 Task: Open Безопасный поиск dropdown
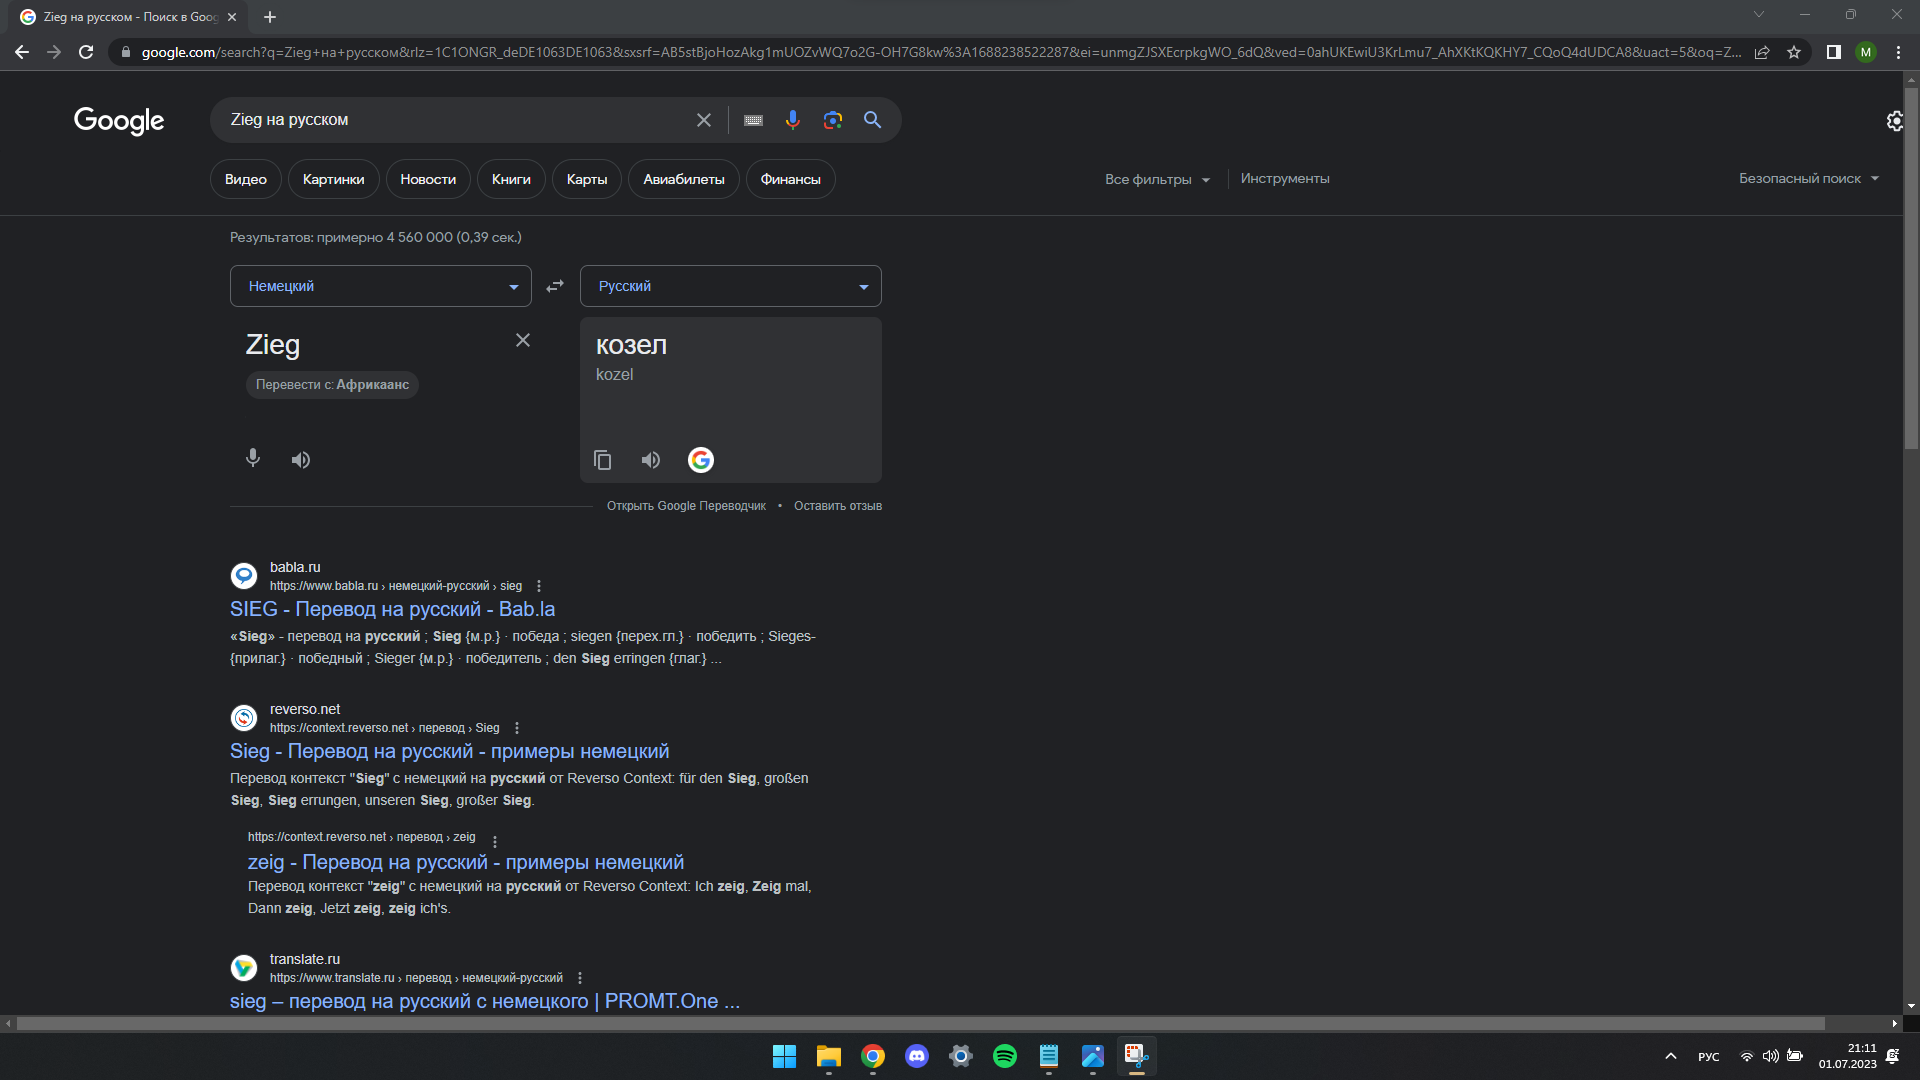[x=1809, y=178]
